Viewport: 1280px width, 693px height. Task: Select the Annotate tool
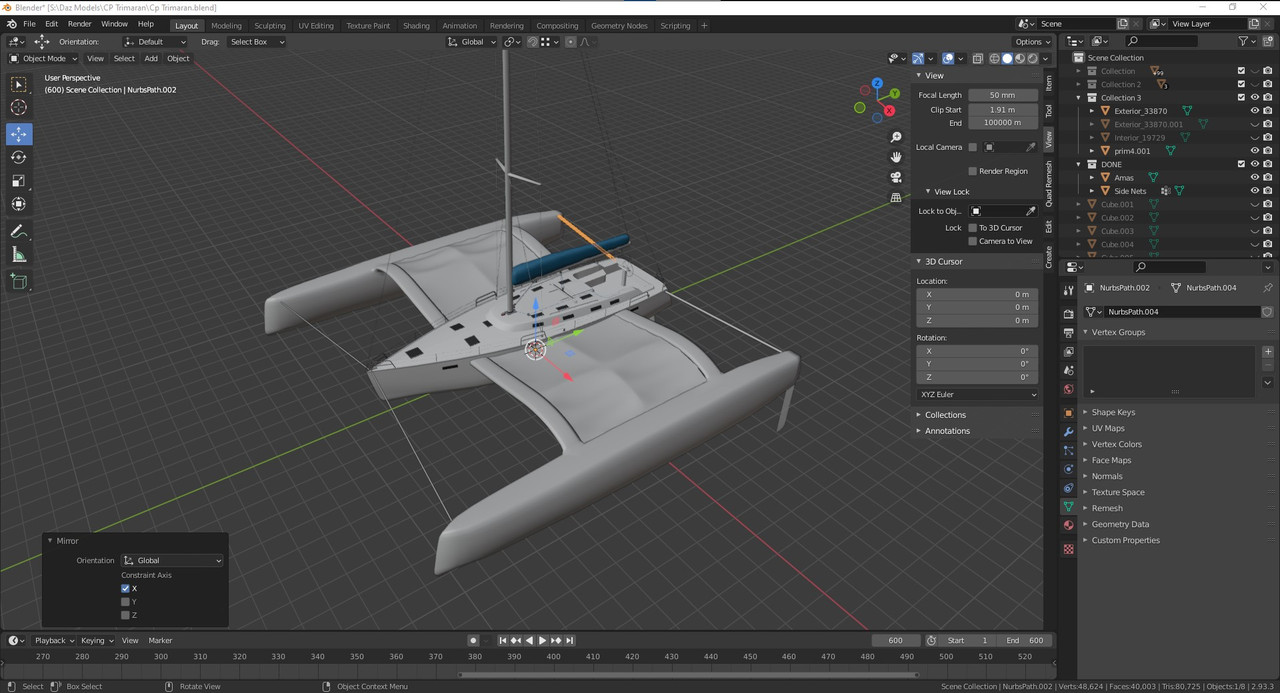pos(19,232)
